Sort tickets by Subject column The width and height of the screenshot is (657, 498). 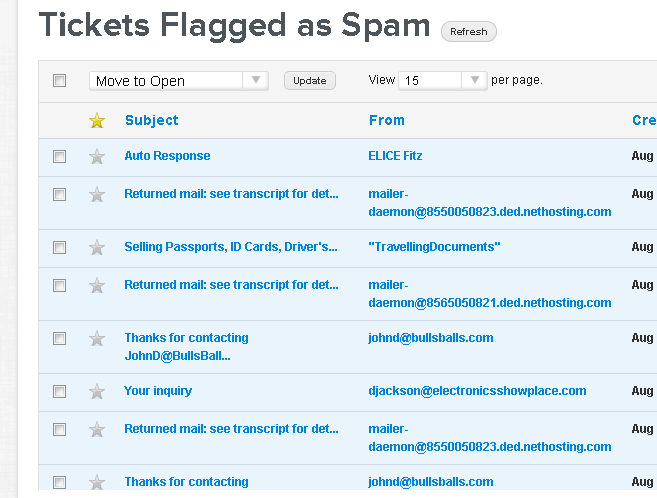(x=151, y=120)
